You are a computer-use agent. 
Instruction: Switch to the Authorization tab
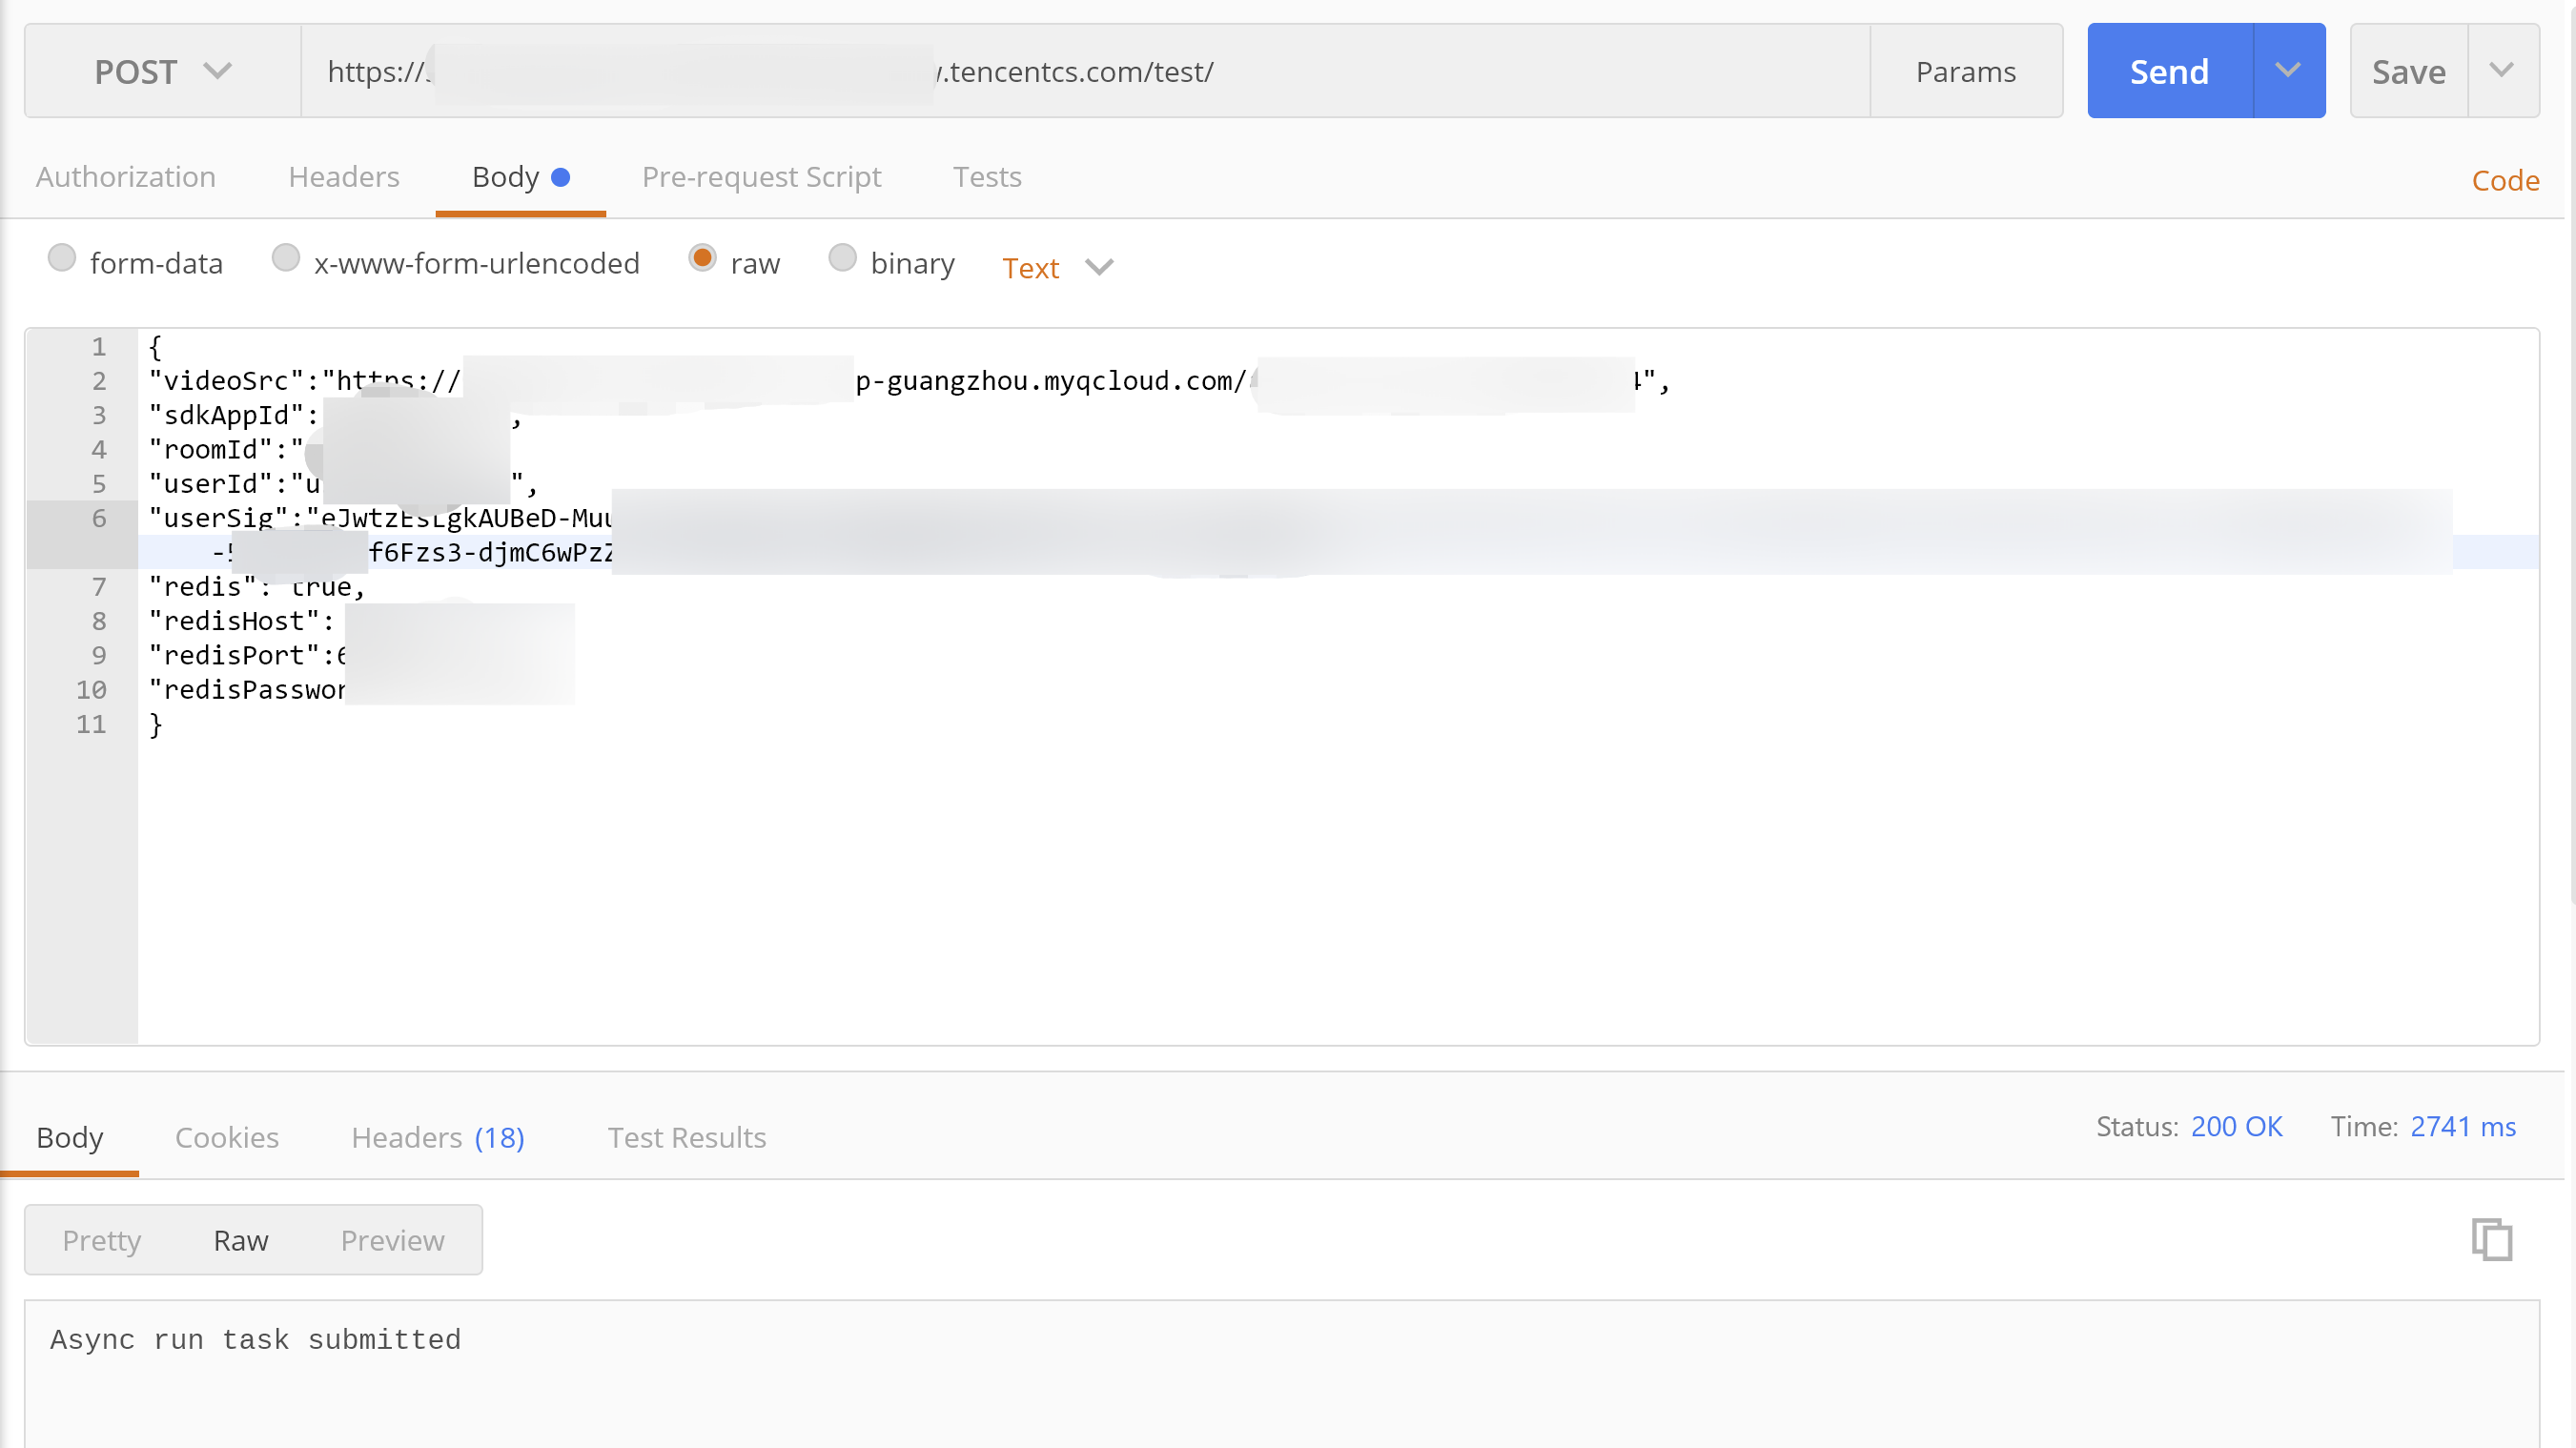(126, 177)
